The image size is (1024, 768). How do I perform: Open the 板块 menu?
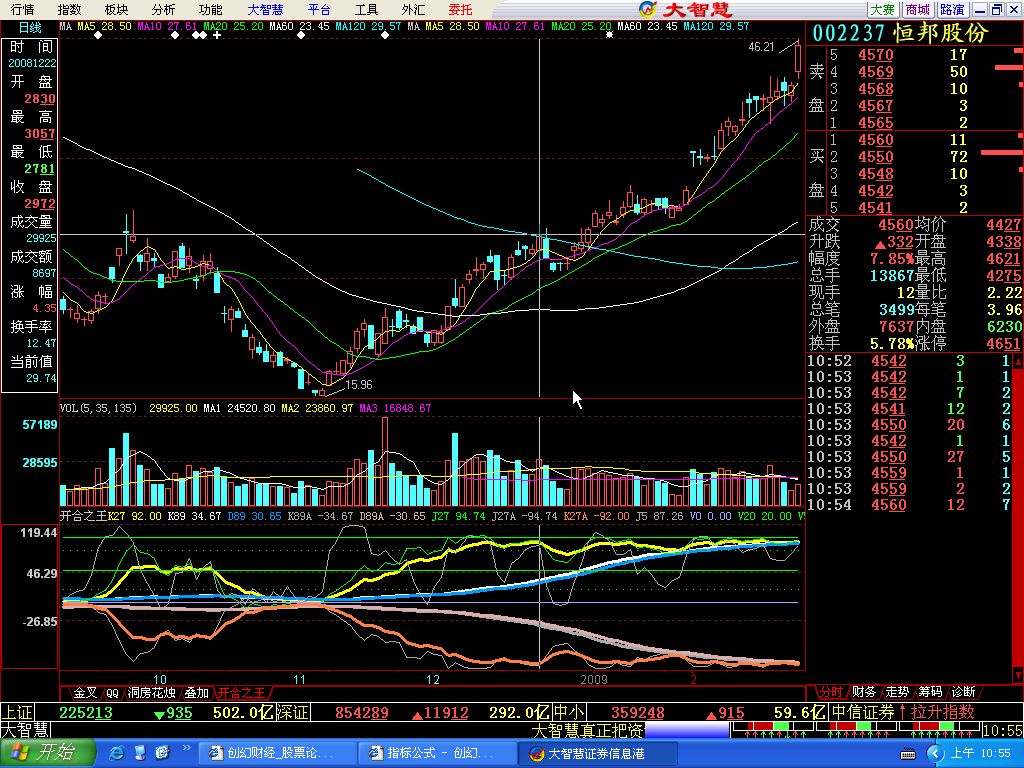click(116, 9)
